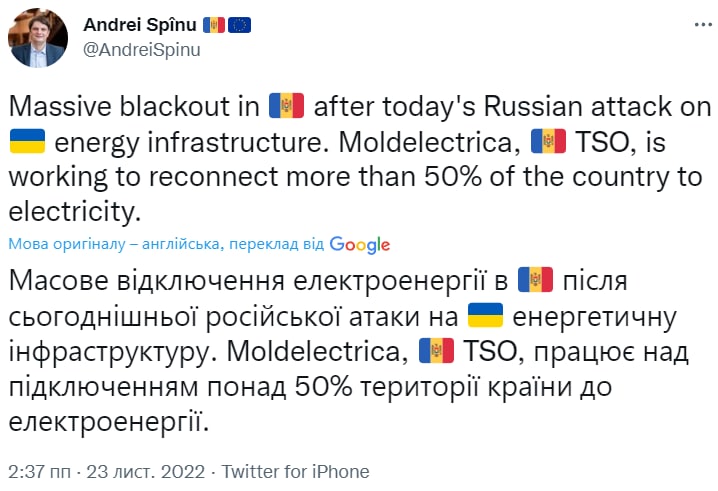Screen dimensions: 718x491
Task: Click the EU flag beside Andrei Spînu's name
Action: point(239,24)
